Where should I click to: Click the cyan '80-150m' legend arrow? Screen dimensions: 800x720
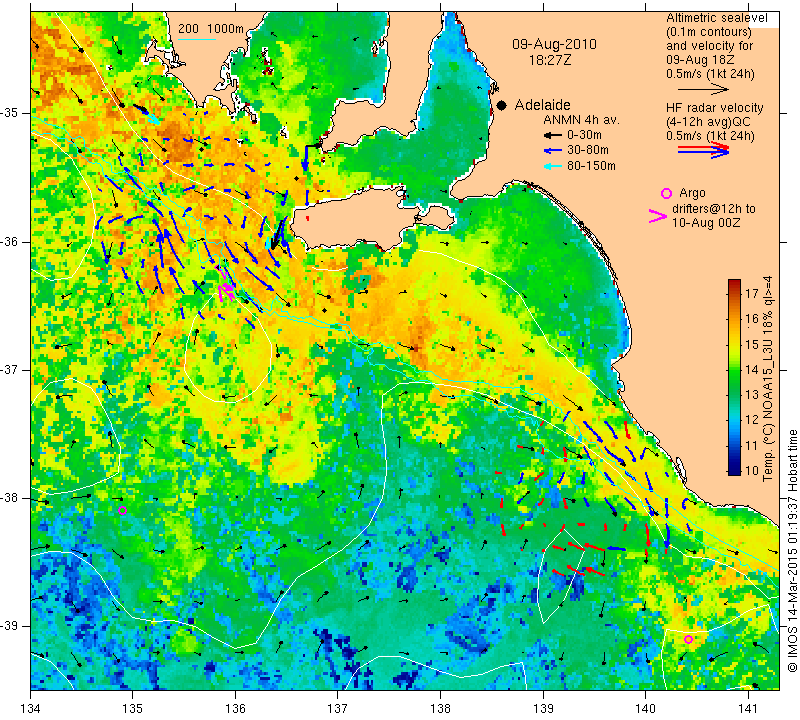coord(553,166)
